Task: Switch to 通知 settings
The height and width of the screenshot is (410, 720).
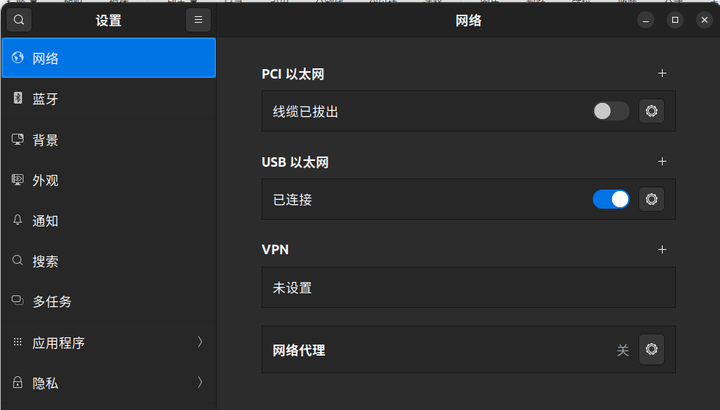Action: tap(45, 221)
